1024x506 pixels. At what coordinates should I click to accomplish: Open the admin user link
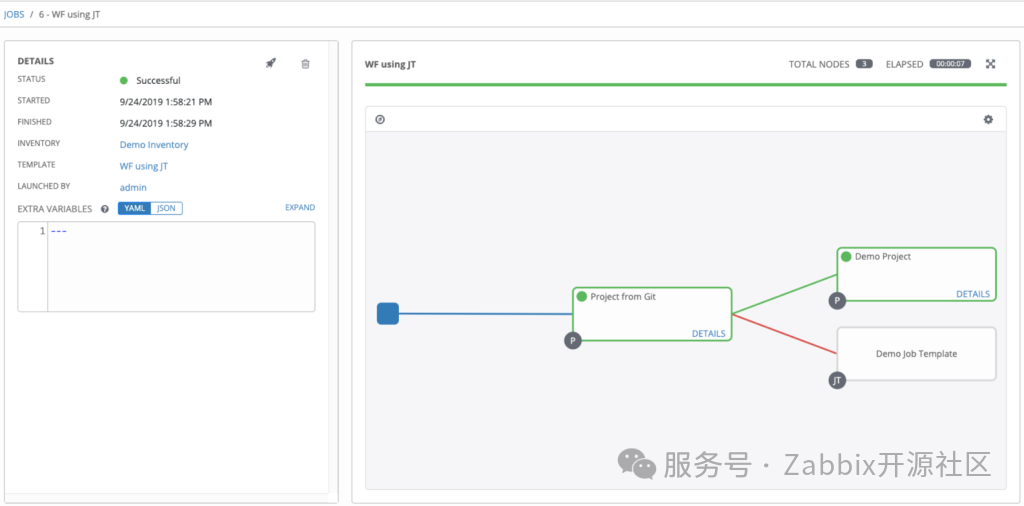point(133,187)
